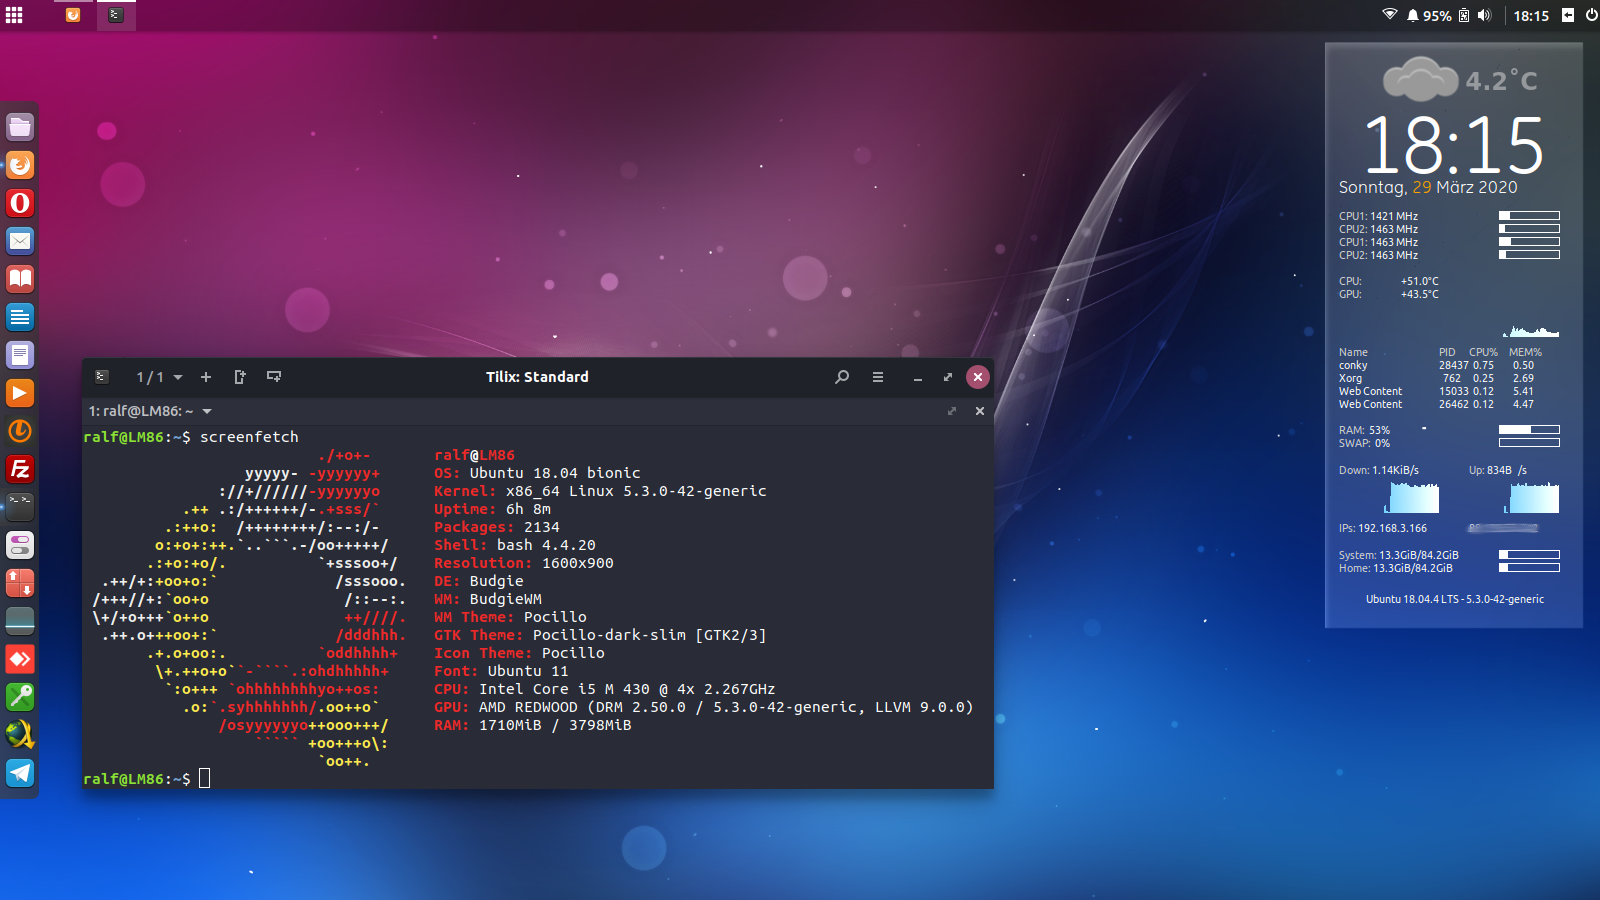Switch to Tilix in the top panel
This screenshot has height=900, width=1600.
point(116,15)
